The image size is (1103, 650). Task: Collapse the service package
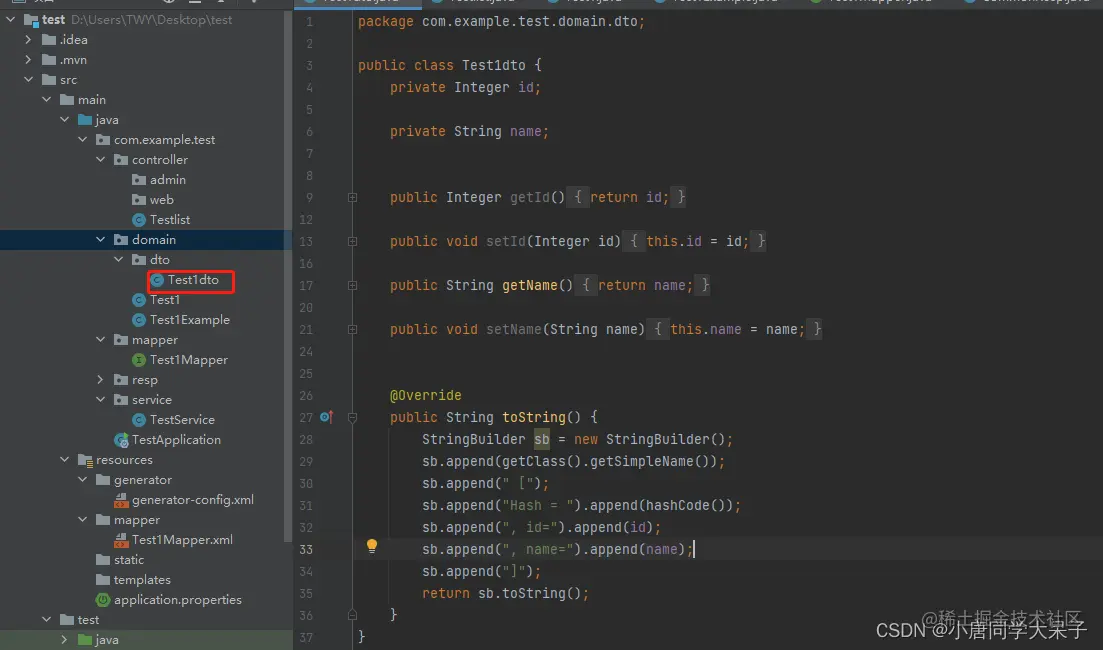click(x=101, y=400)
